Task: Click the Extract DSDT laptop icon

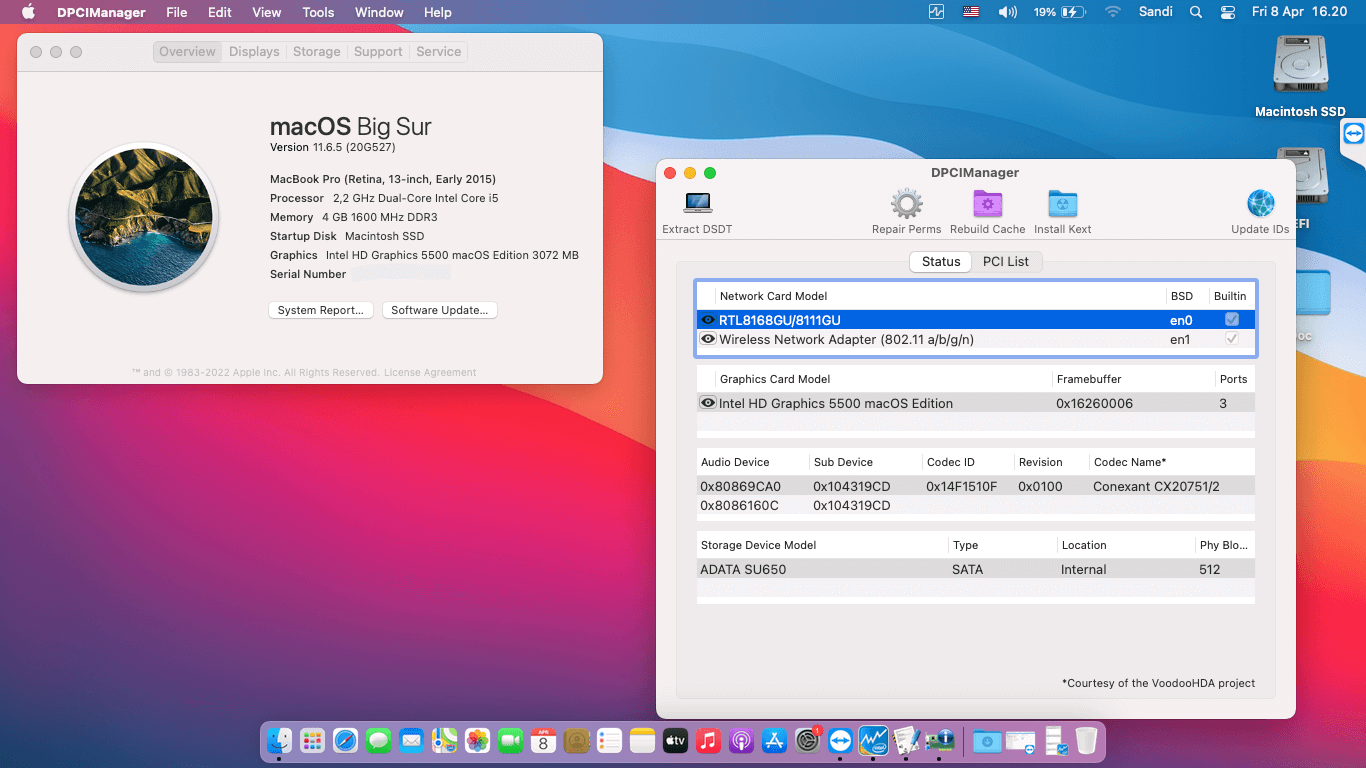Action: coord(697,203)
